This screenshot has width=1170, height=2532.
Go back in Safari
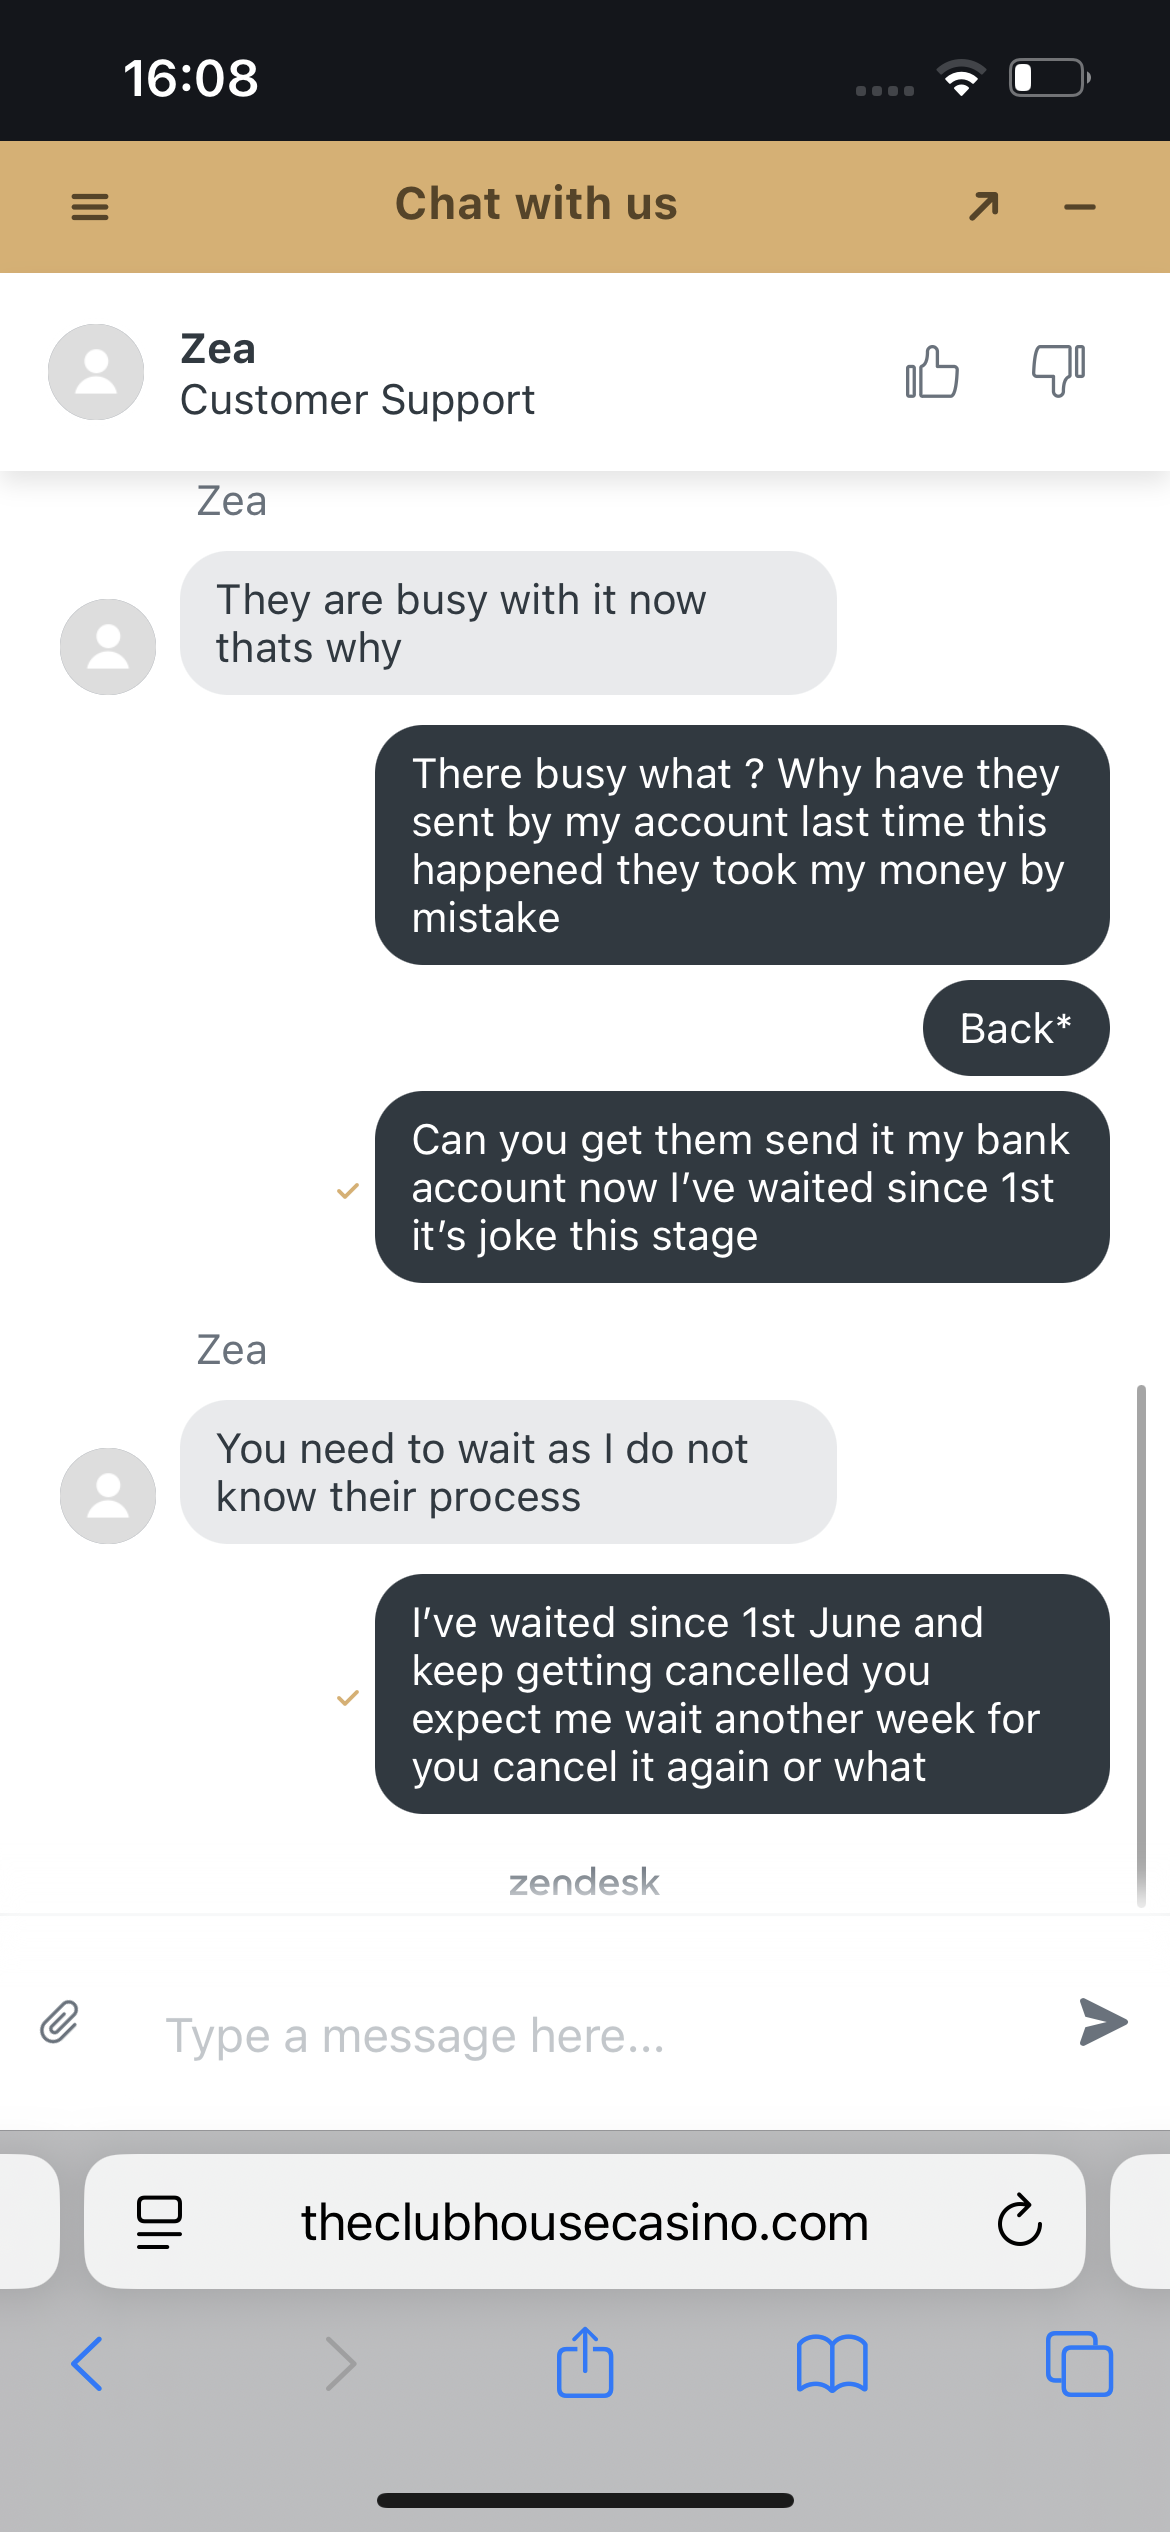click(x=87, y=2364)
